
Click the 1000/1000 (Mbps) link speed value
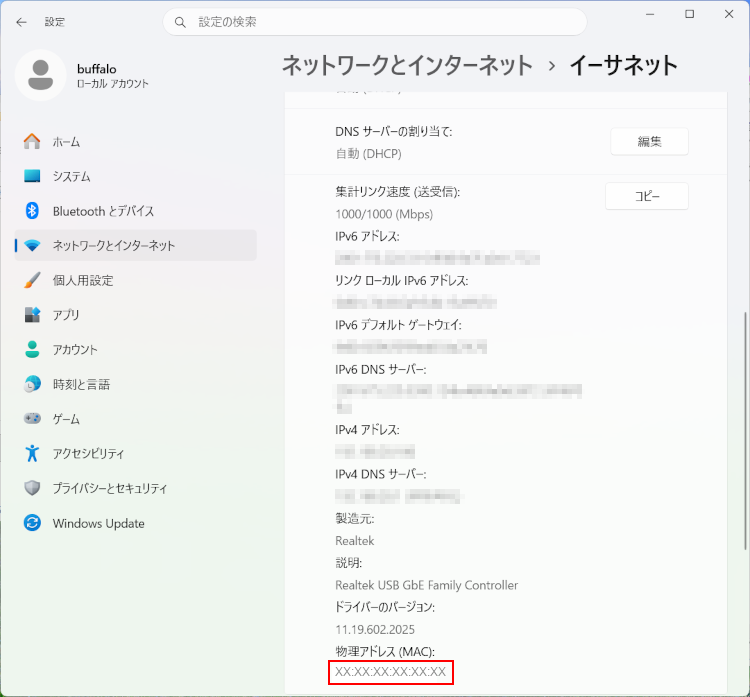[x=384, y=214]
